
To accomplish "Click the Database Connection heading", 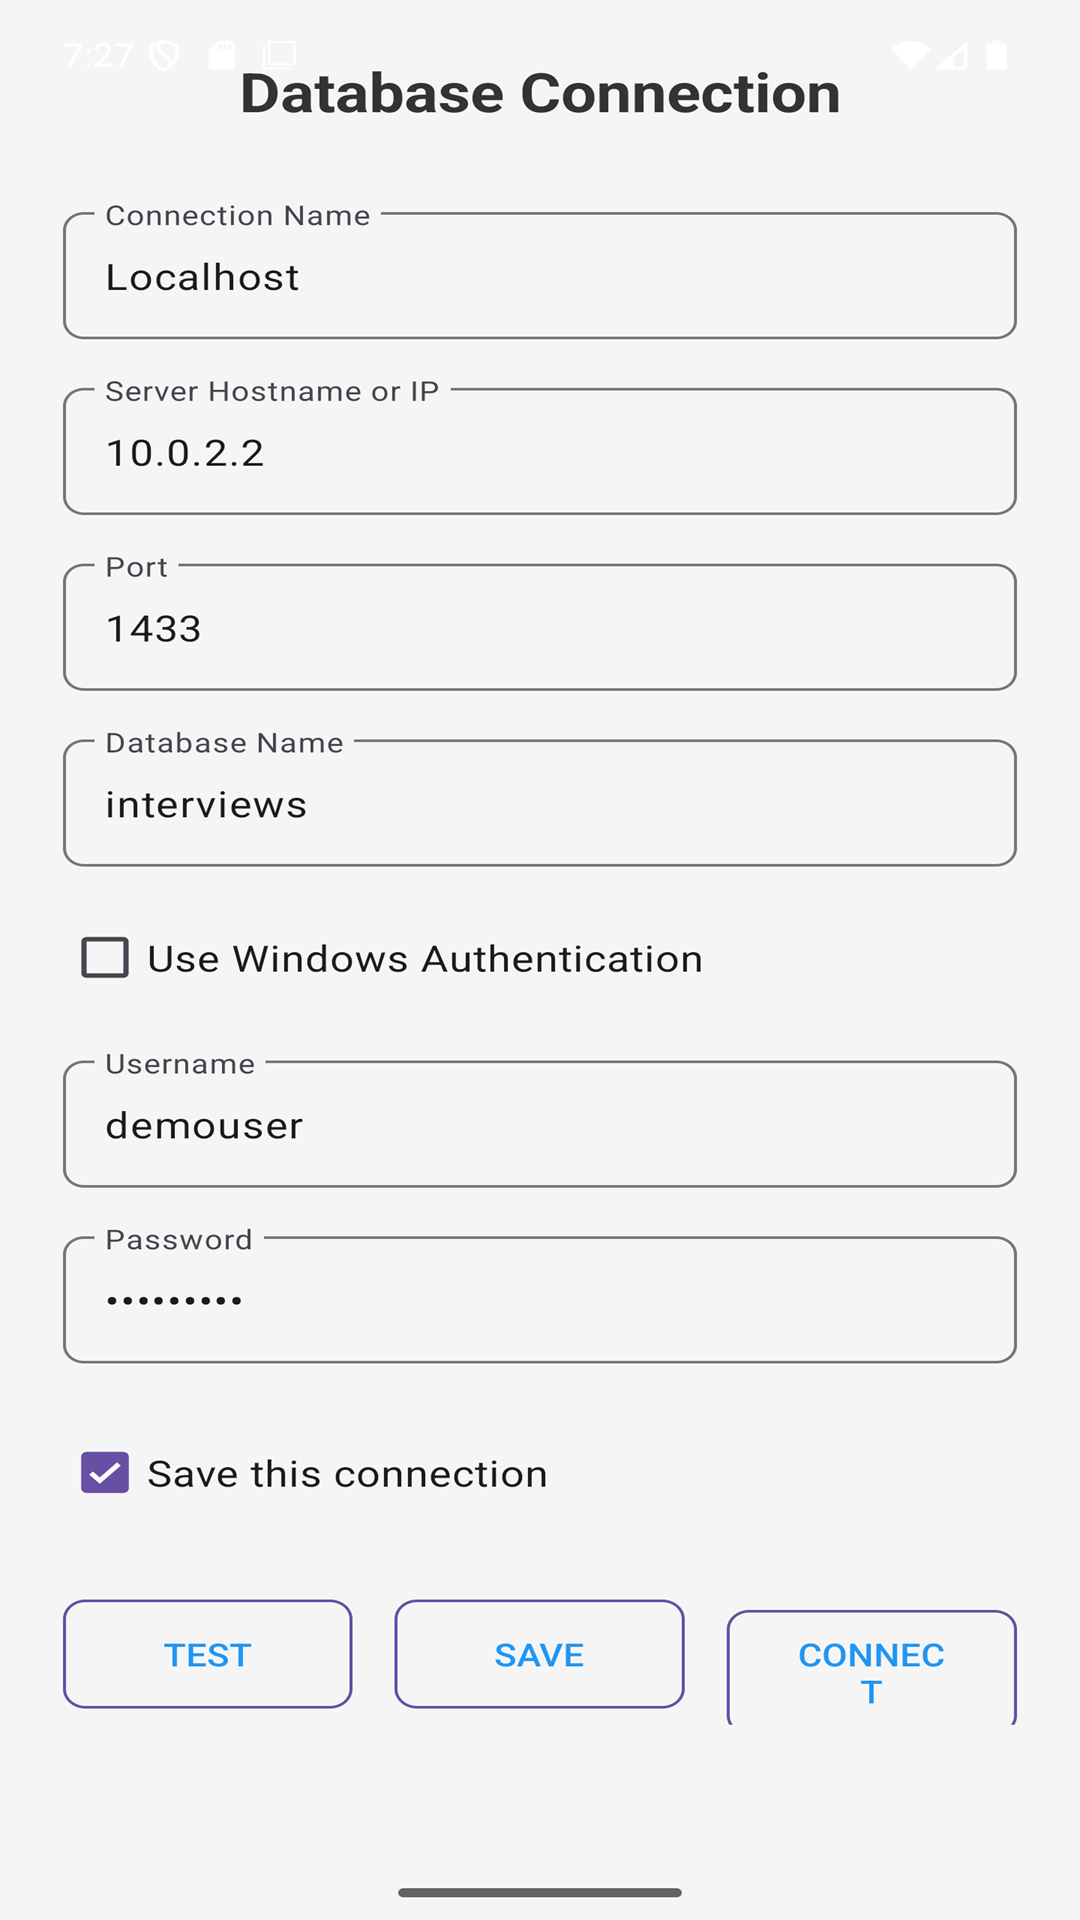I will pos(540,94).
